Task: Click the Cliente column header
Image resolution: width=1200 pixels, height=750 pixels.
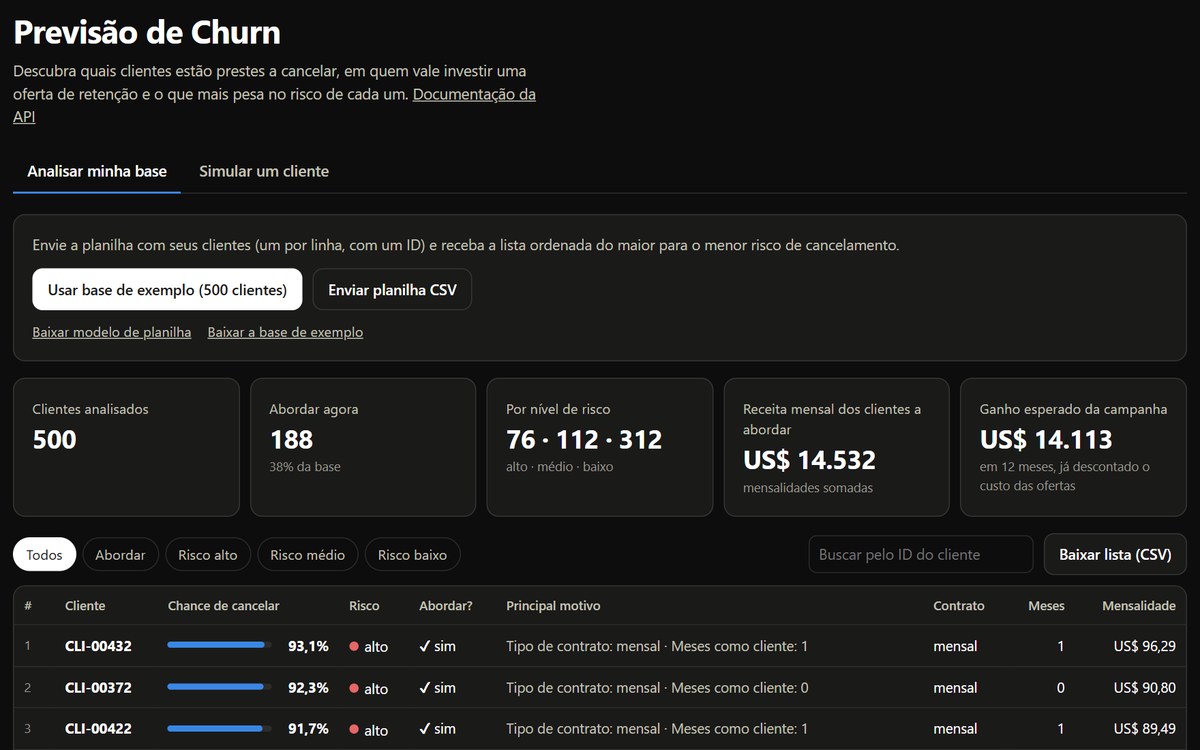Action: [85, 606]
